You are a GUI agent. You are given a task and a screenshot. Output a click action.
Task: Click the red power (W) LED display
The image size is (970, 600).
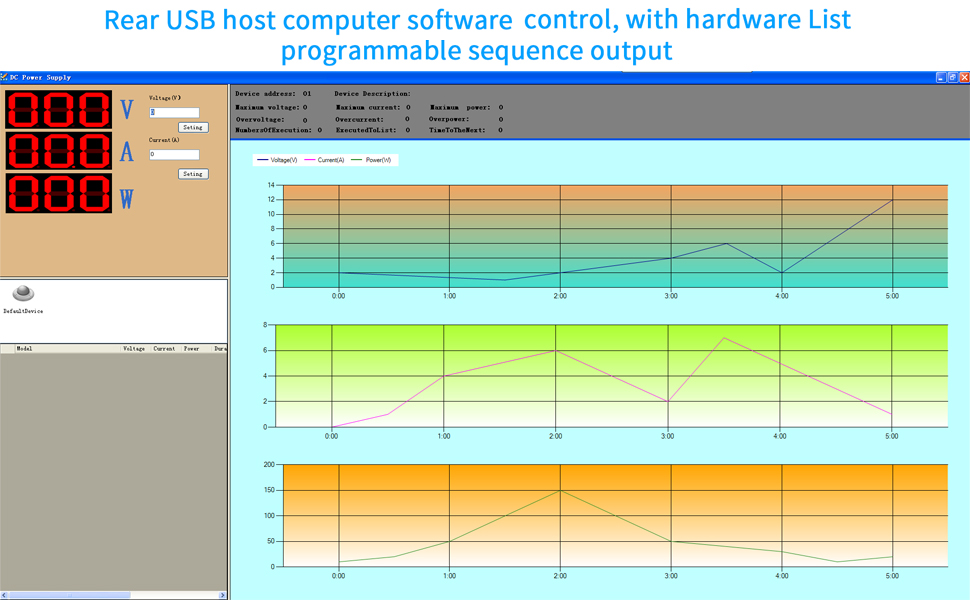pyautogui.click(x=59, y=193)
